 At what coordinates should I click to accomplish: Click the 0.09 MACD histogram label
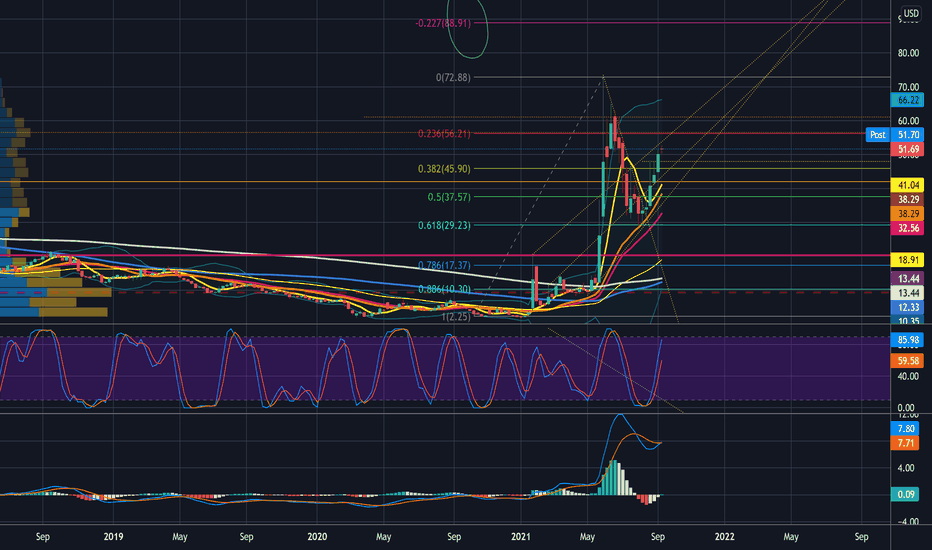click(906, 494)
